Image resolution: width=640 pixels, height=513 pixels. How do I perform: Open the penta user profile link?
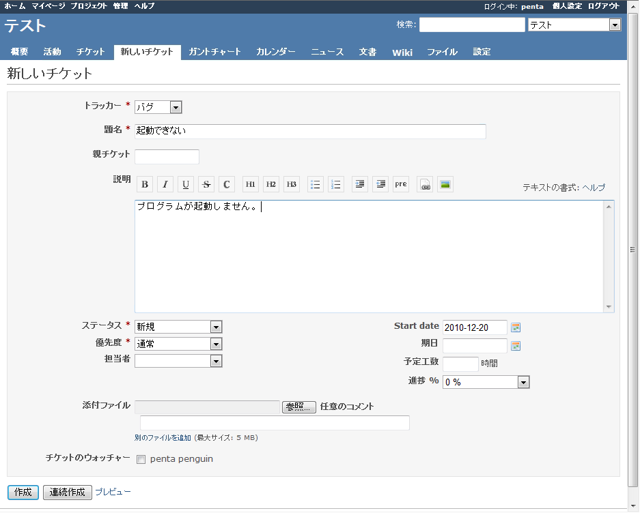point(532,7)
